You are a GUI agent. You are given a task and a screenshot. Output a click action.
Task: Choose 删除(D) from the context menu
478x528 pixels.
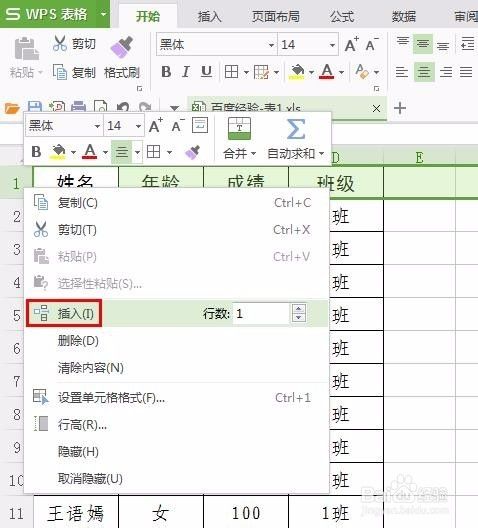click(176, 341)
